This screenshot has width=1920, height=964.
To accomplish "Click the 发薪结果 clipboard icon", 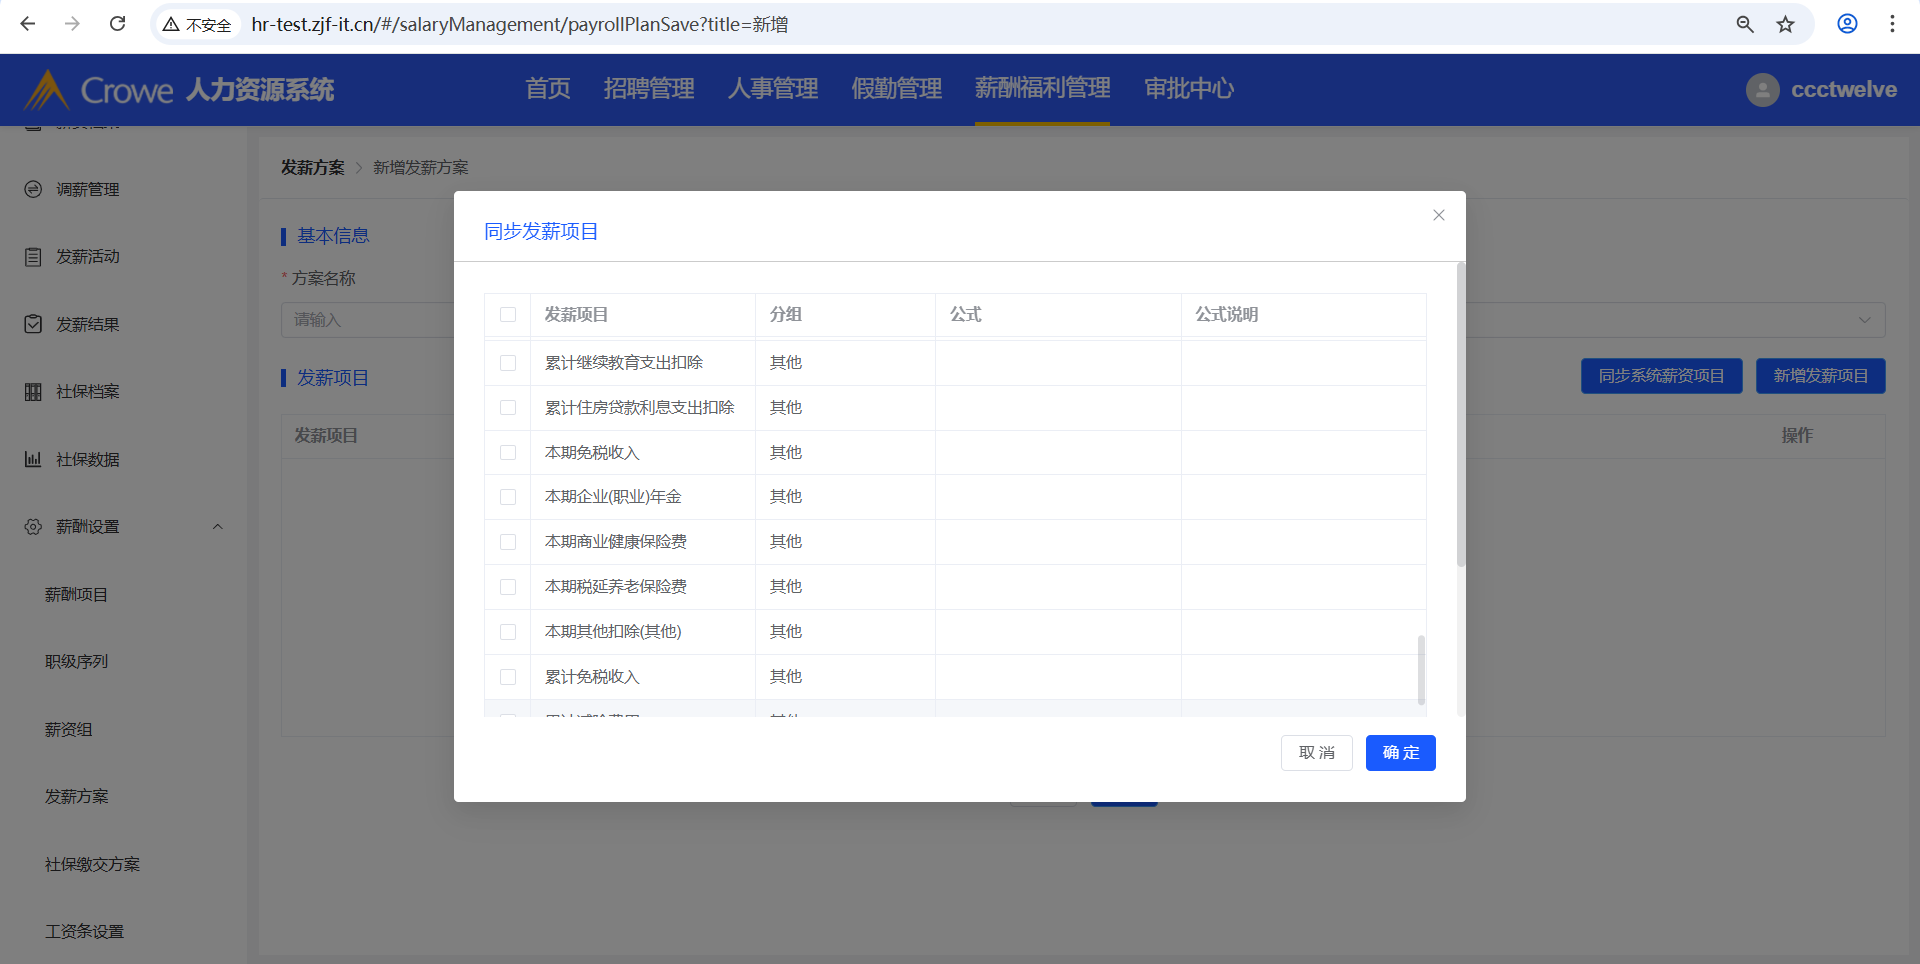I will (x=33, y=324).
